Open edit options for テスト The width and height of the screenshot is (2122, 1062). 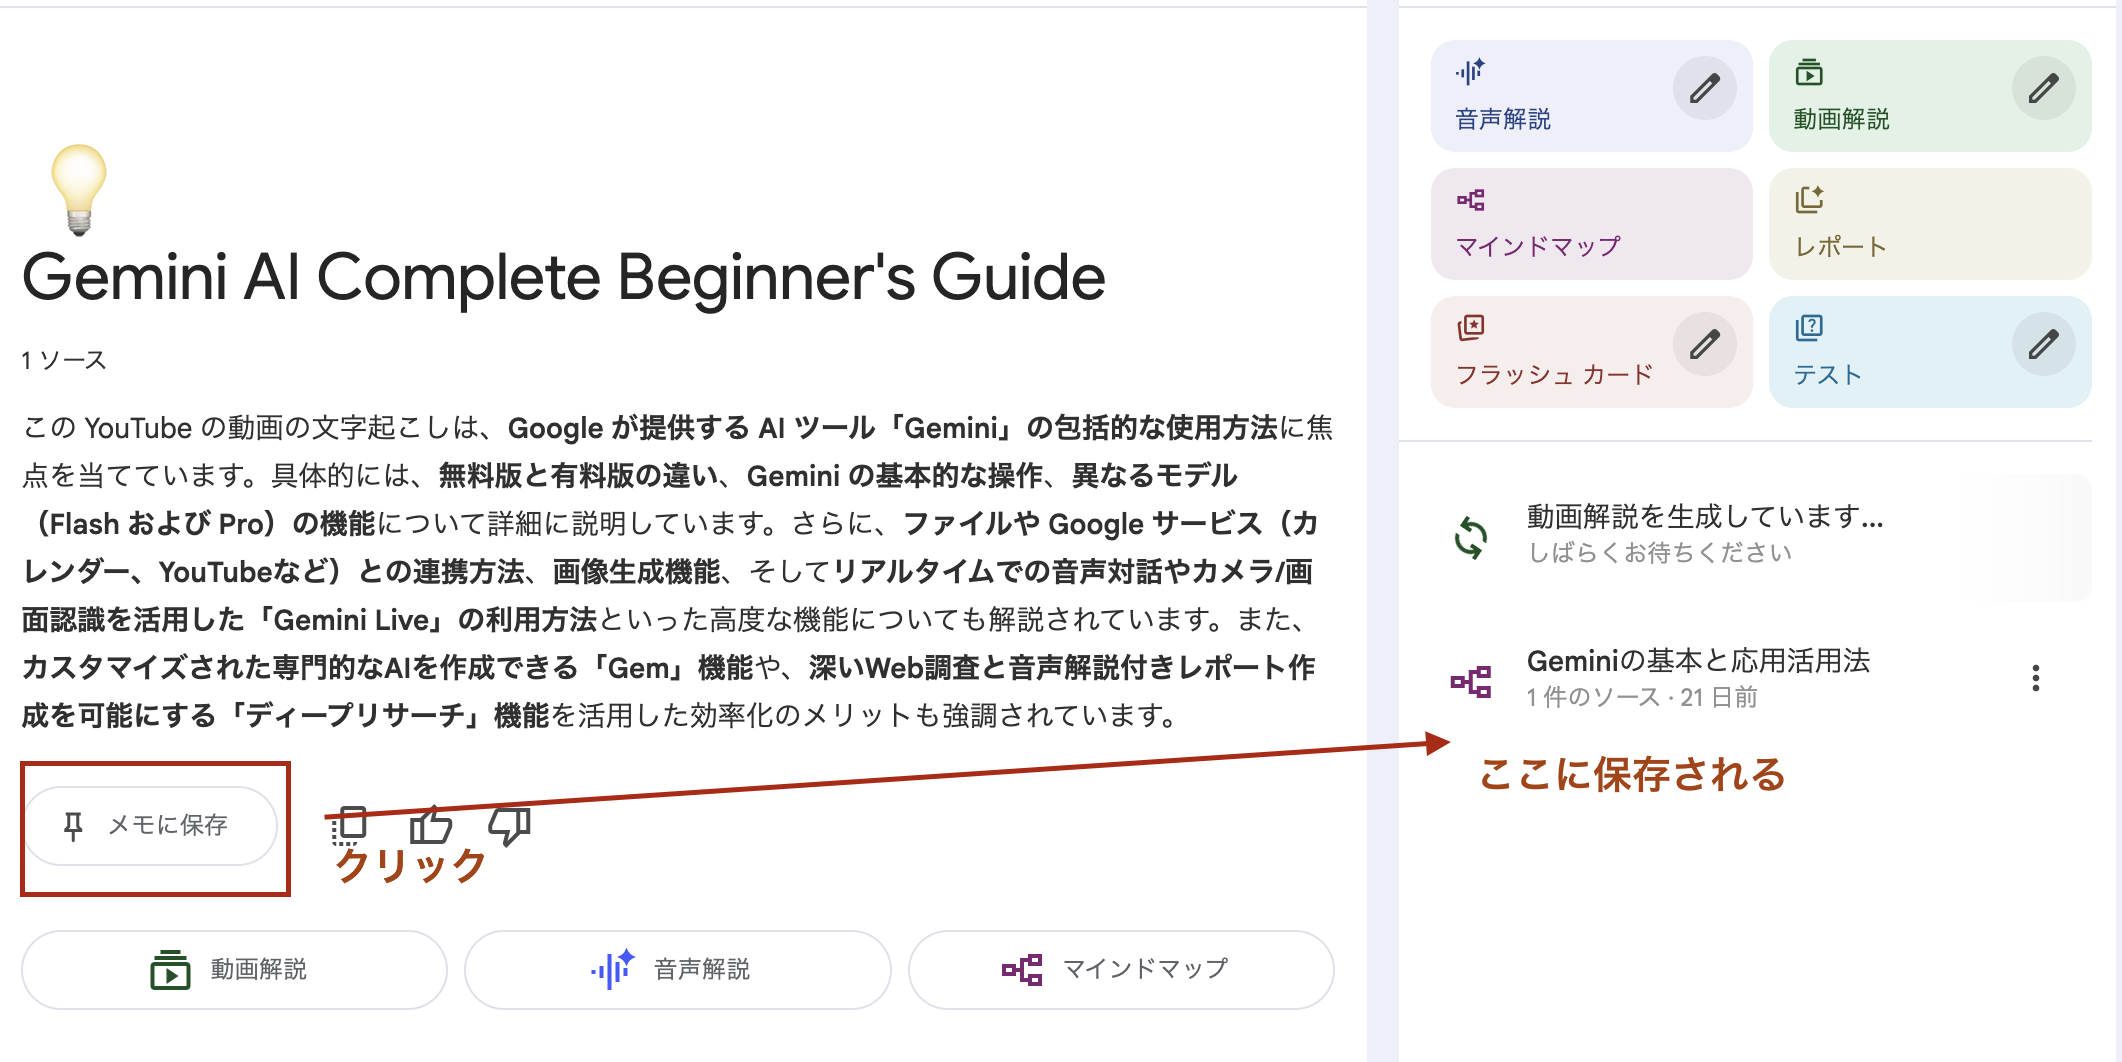[2042, 344]
